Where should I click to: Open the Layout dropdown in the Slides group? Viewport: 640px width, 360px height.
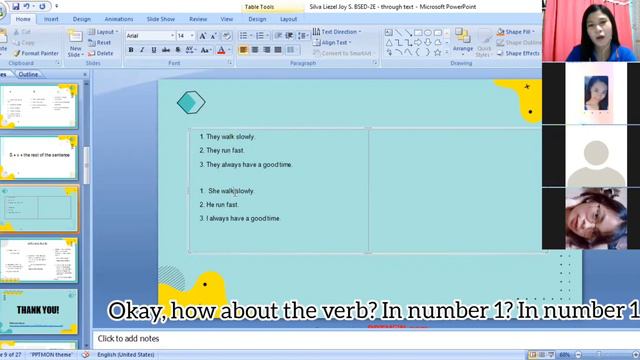point(103,32)
